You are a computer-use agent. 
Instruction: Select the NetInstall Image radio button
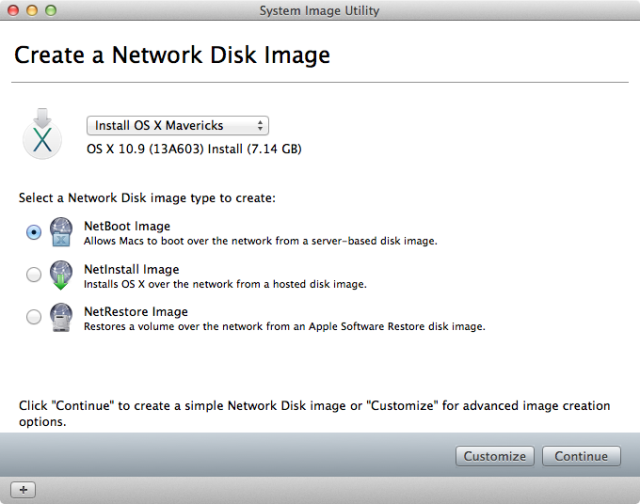[x=34, y=274]
